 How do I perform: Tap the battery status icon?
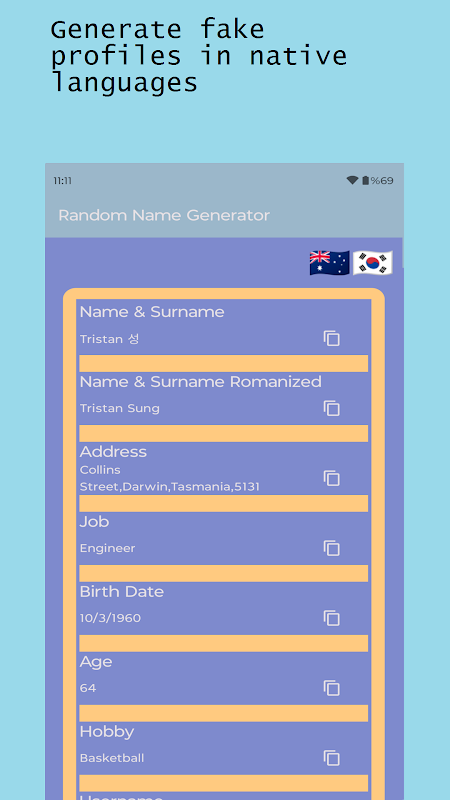click(x=365, y=180)
